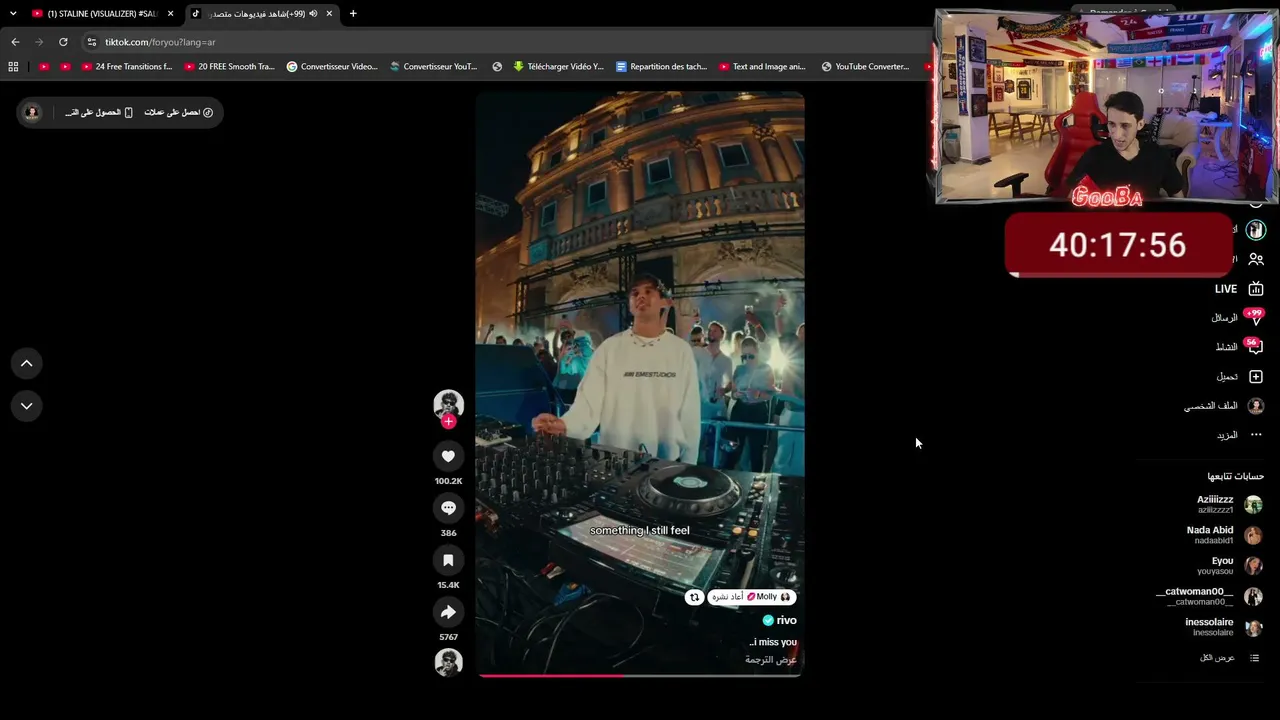Open messages (الرسائل) in the sidebar
This screenshot has width=1280, height=720.
pos(1238,318)
